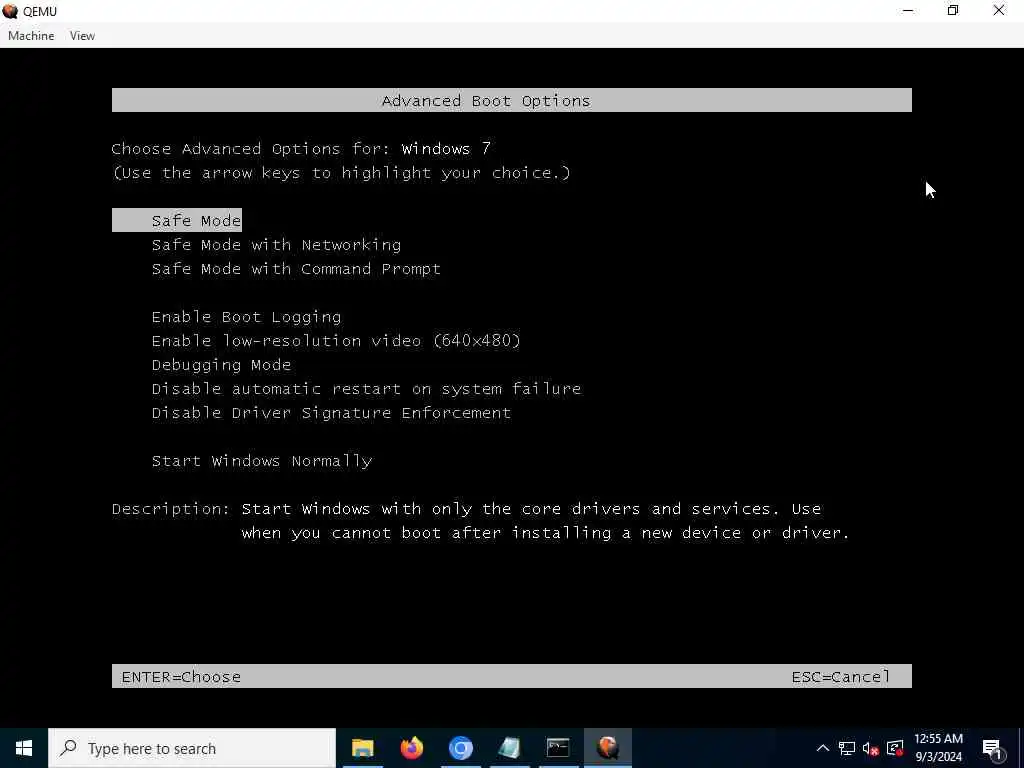Screen dimensions: 1024x768
Task: Click the QEMU taskbar icon
Action: click(x=608, y=748)
